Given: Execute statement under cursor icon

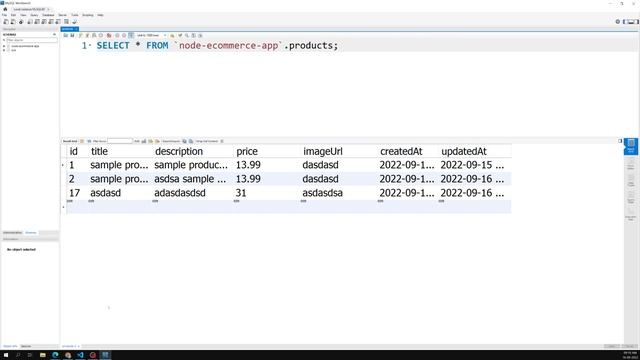Looking at the screenshot, I should (x=87, y=36).
